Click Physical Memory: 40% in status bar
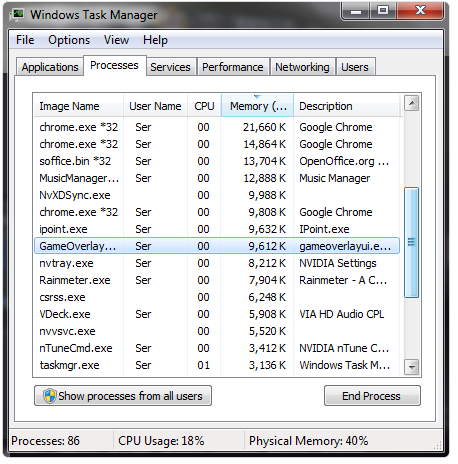458x464 pixels. [x=309, y=441]
